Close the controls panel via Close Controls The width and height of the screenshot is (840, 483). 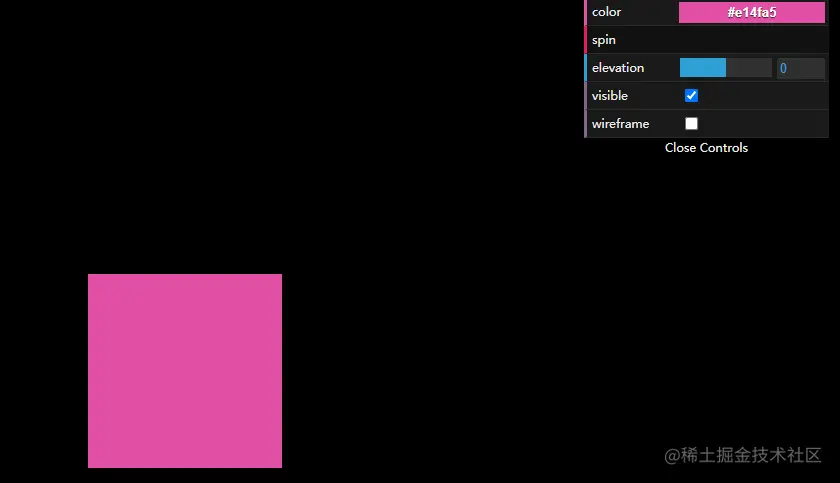[706, 148]
